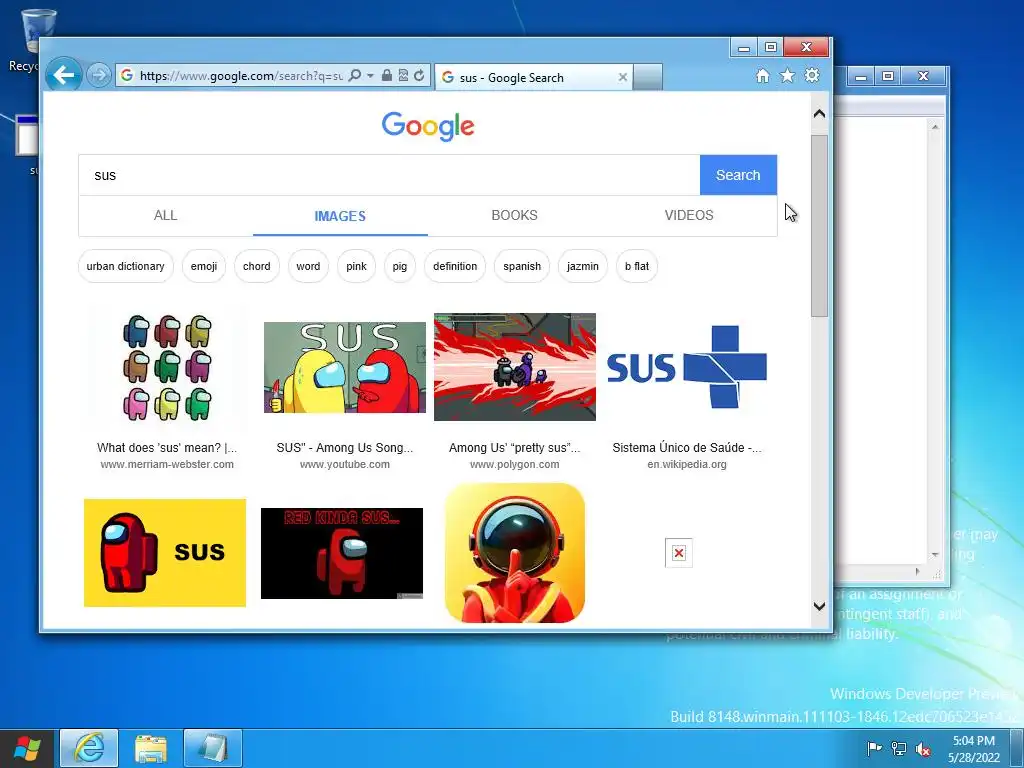Open 'SUS" - Among Us Song...' link

[345, 448]
